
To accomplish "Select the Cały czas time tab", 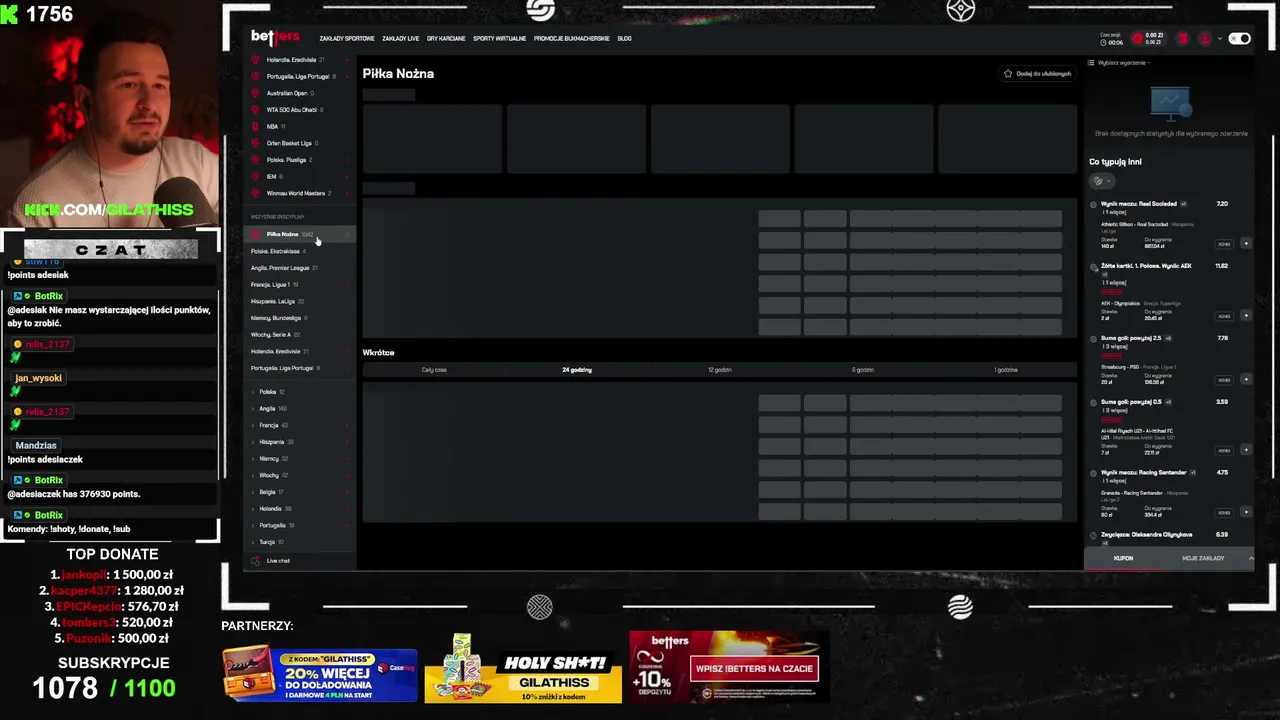I will click(x=434, y=370).
